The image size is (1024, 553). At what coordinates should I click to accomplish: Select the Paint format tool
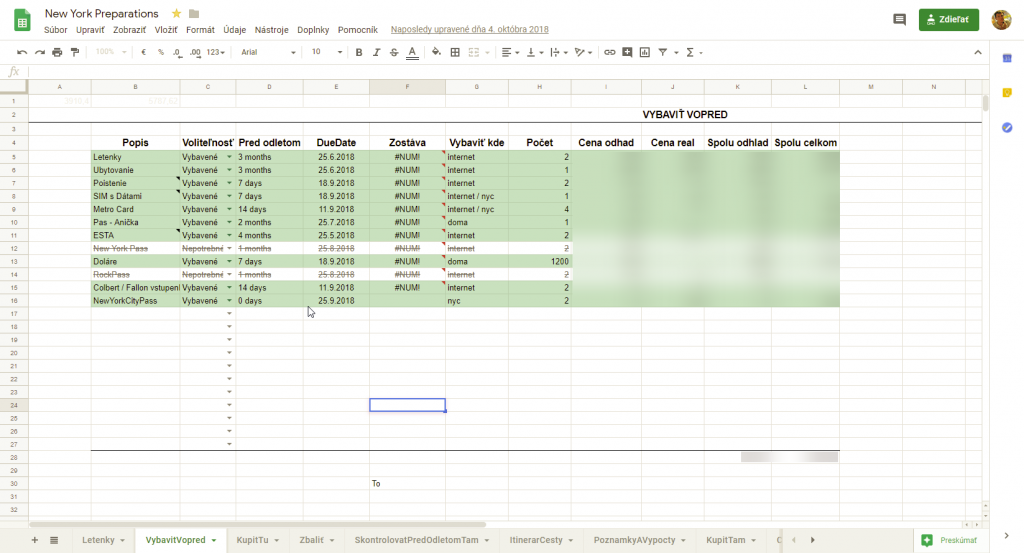(x=75, y=52)
